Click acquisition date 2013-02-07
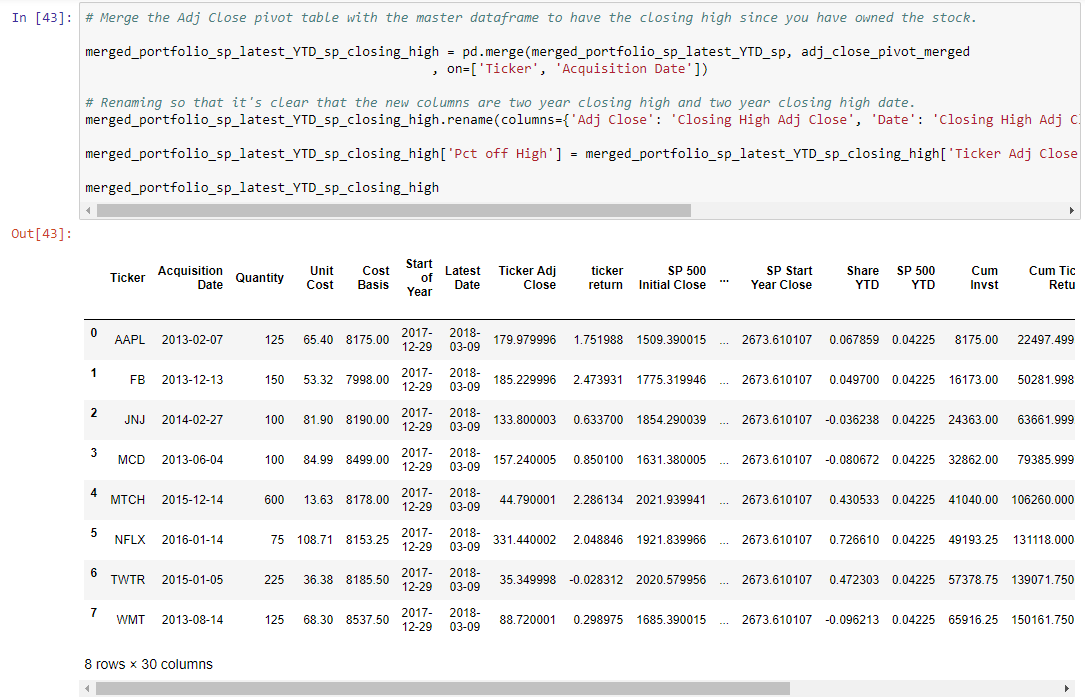Image resolution: width=1085 pixels, height=699 pixels. point(192,340)
